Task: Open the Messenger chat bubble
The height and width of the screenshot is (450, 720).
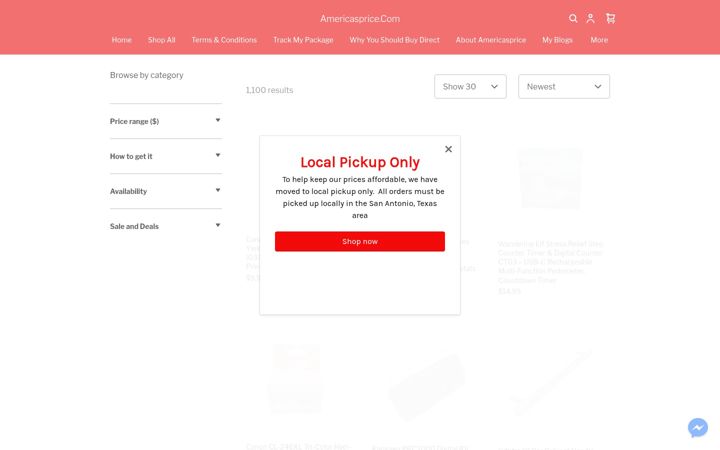Action: pos(698,428)
